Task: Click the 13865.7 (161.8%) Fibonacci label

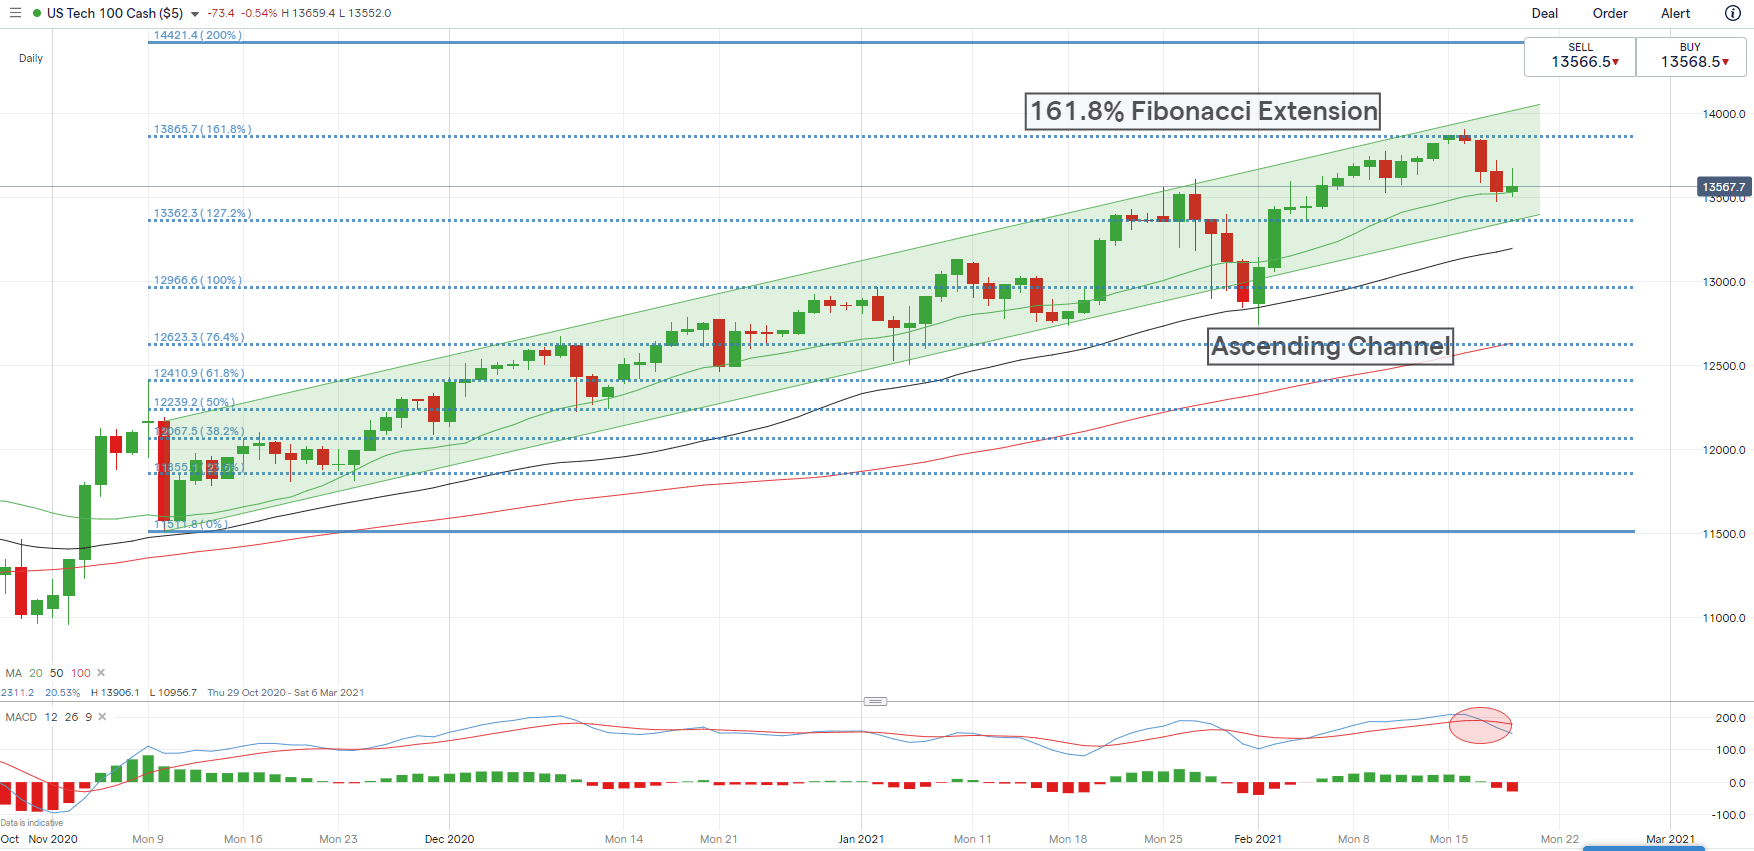Action: tap(203, 130)
